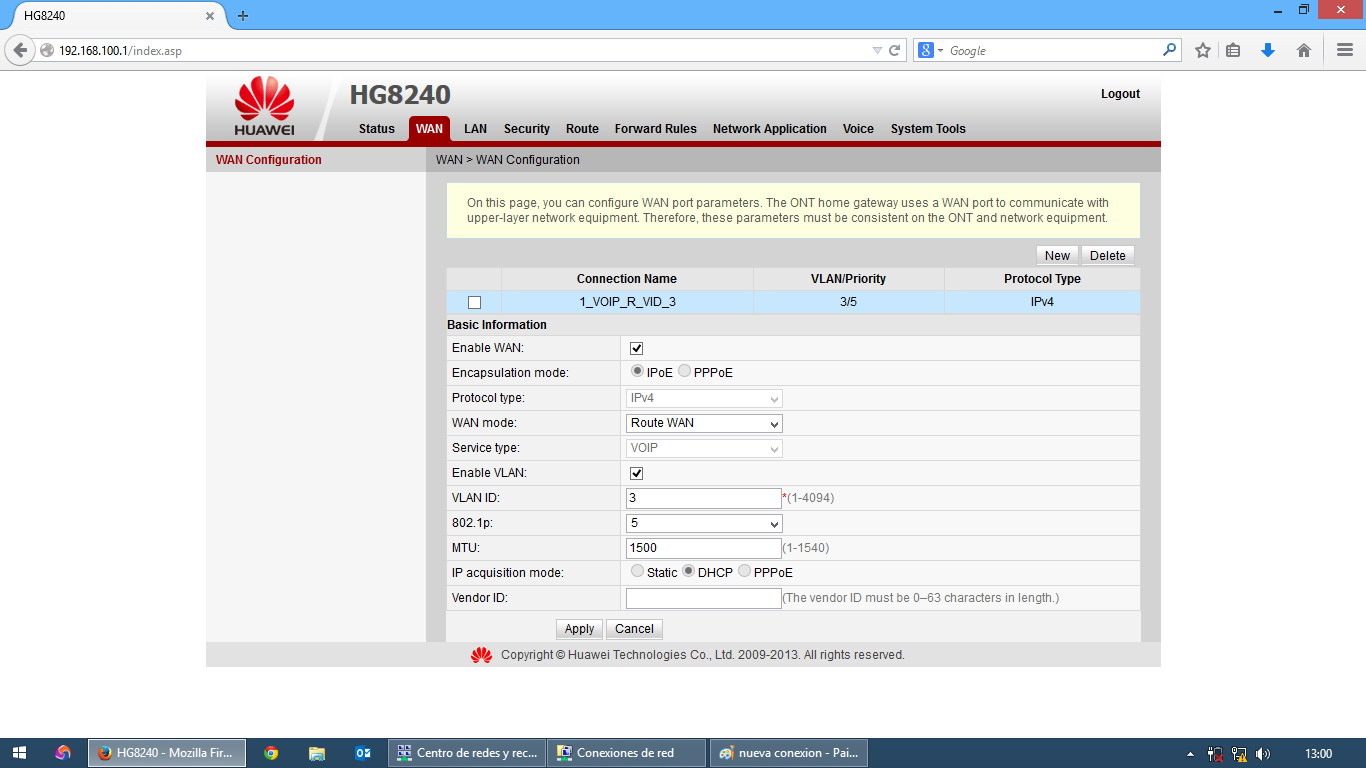Go to the browser home icon
Viewport: 1366px width, 768px height.
[1304, 50]
